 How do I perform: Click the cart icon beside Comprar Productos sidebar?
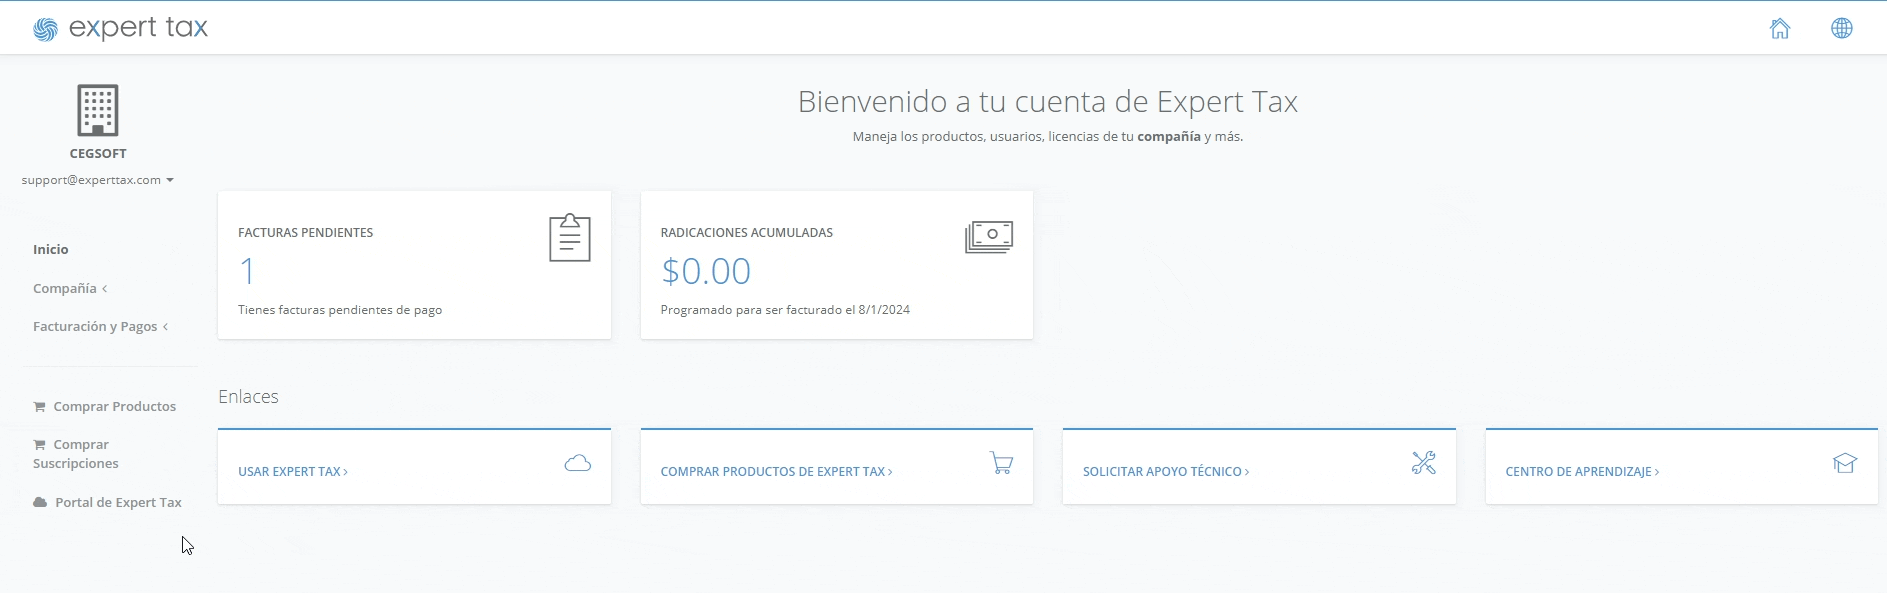[39, 407]
